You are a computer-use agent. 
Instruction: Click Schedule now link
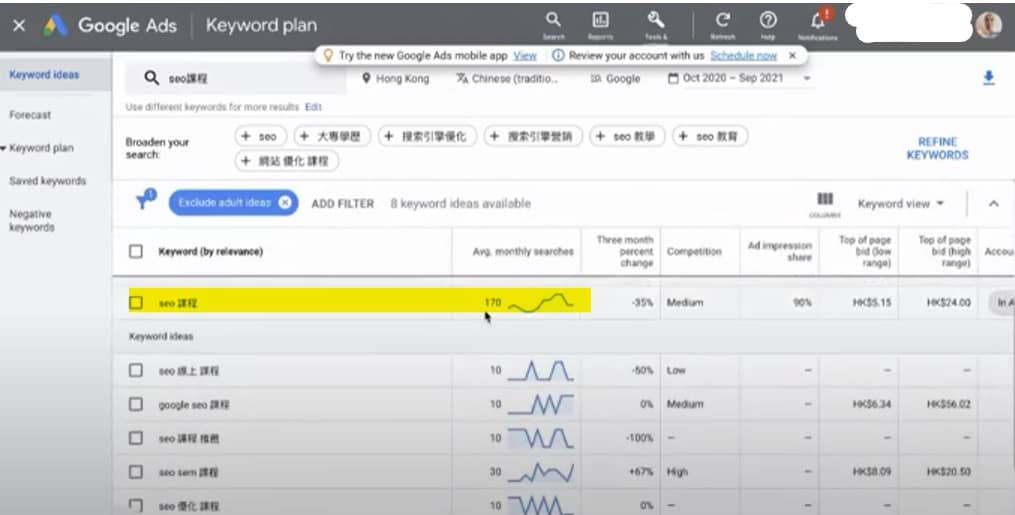(743, 56)
